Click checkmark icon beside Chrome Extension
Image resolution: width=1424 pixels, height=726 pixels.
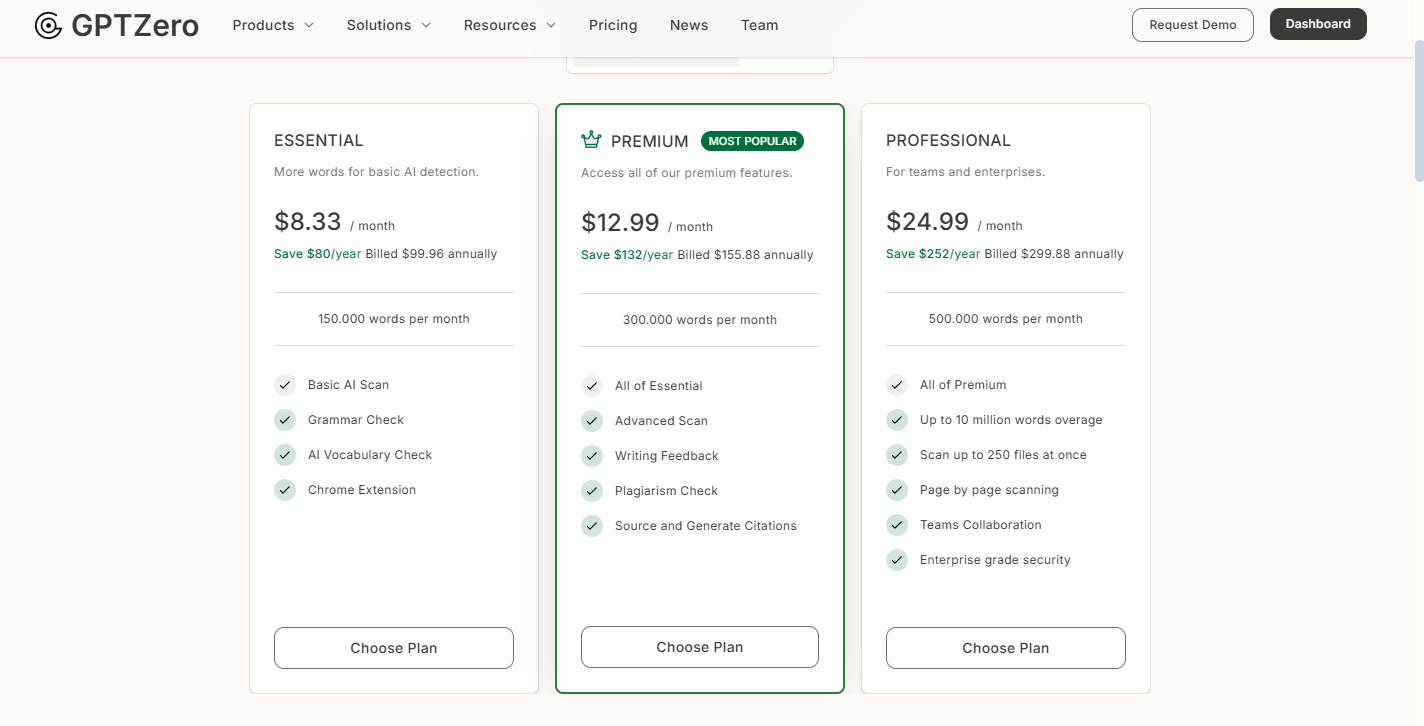(285, 490)
